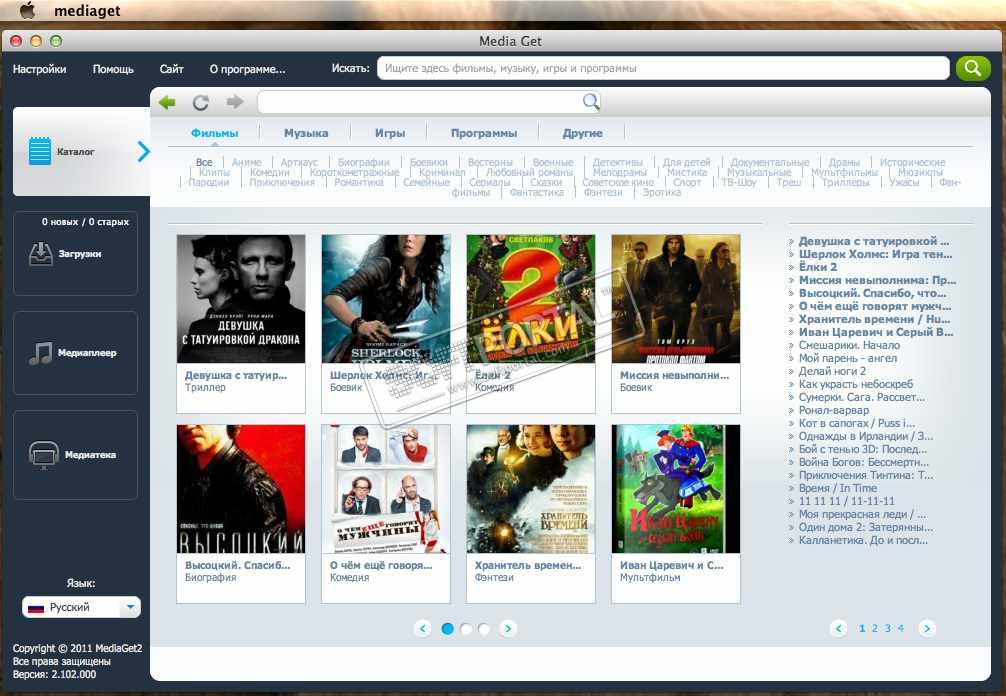
Task: Open the Каталог notepad icon
Action: coord(40,151)
